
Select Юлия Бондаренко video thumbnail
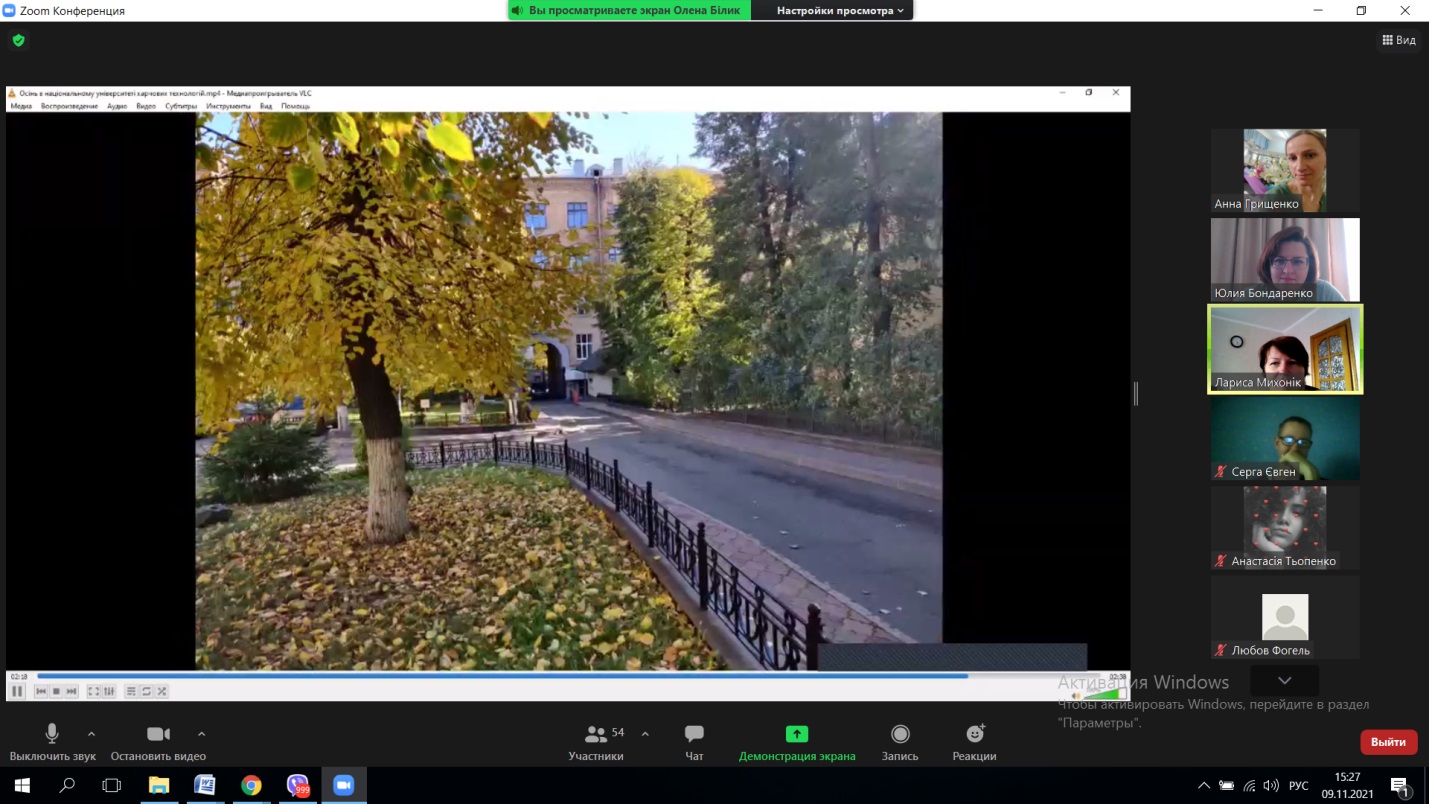pyautogui.click(x=1285, y=260)
